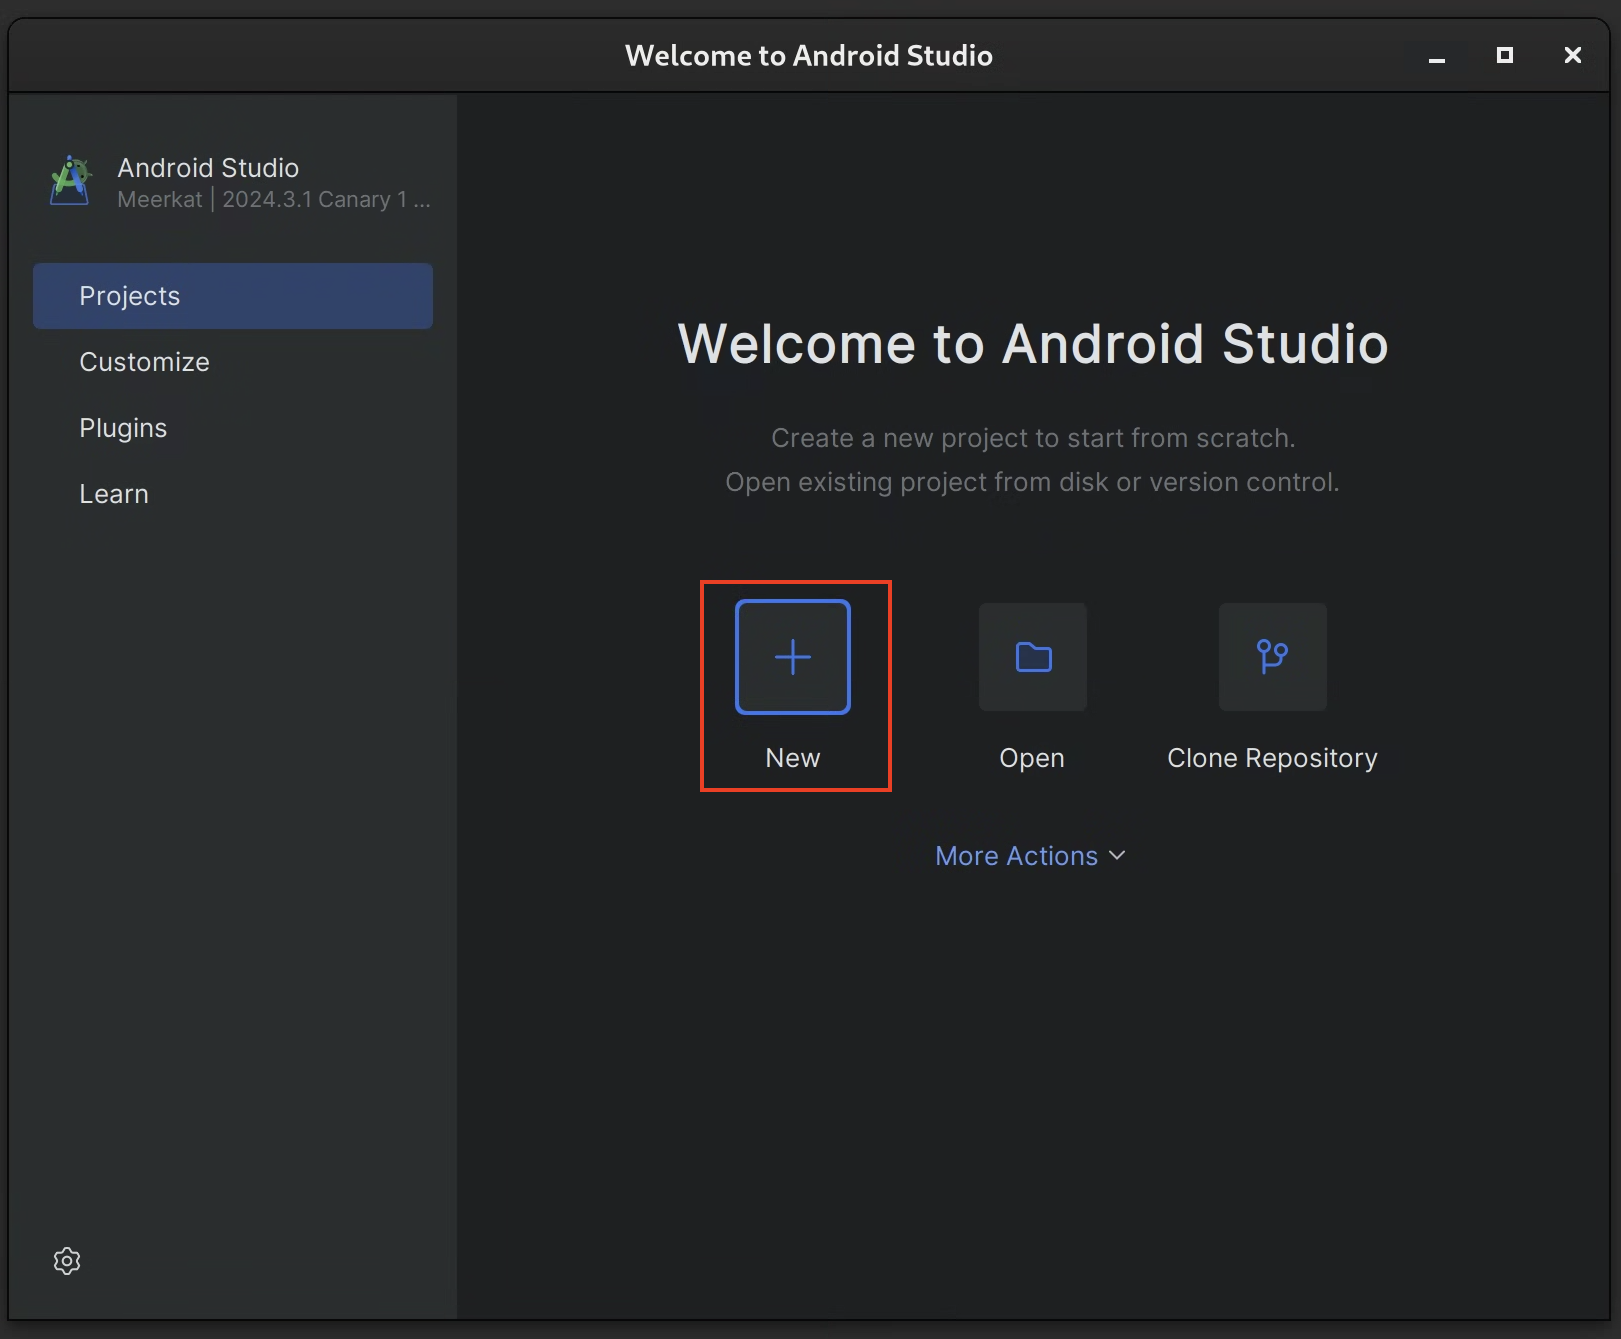Maximize the Android Studio window
Image resolution: width=1621 pixels, height=1339 pixels.
[1504, 56]
